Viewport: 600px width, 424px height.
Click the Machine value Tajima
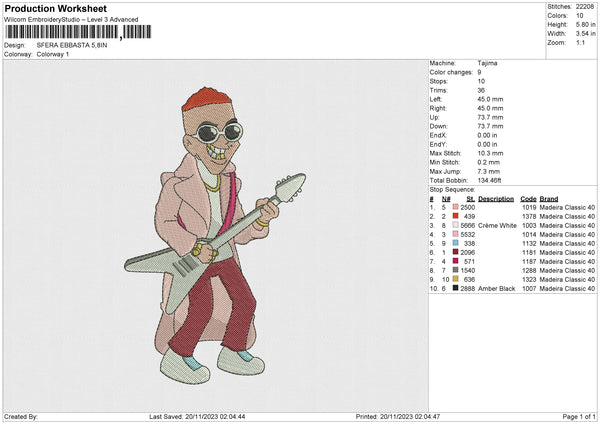pyautogui.click(x=487, y=63)
